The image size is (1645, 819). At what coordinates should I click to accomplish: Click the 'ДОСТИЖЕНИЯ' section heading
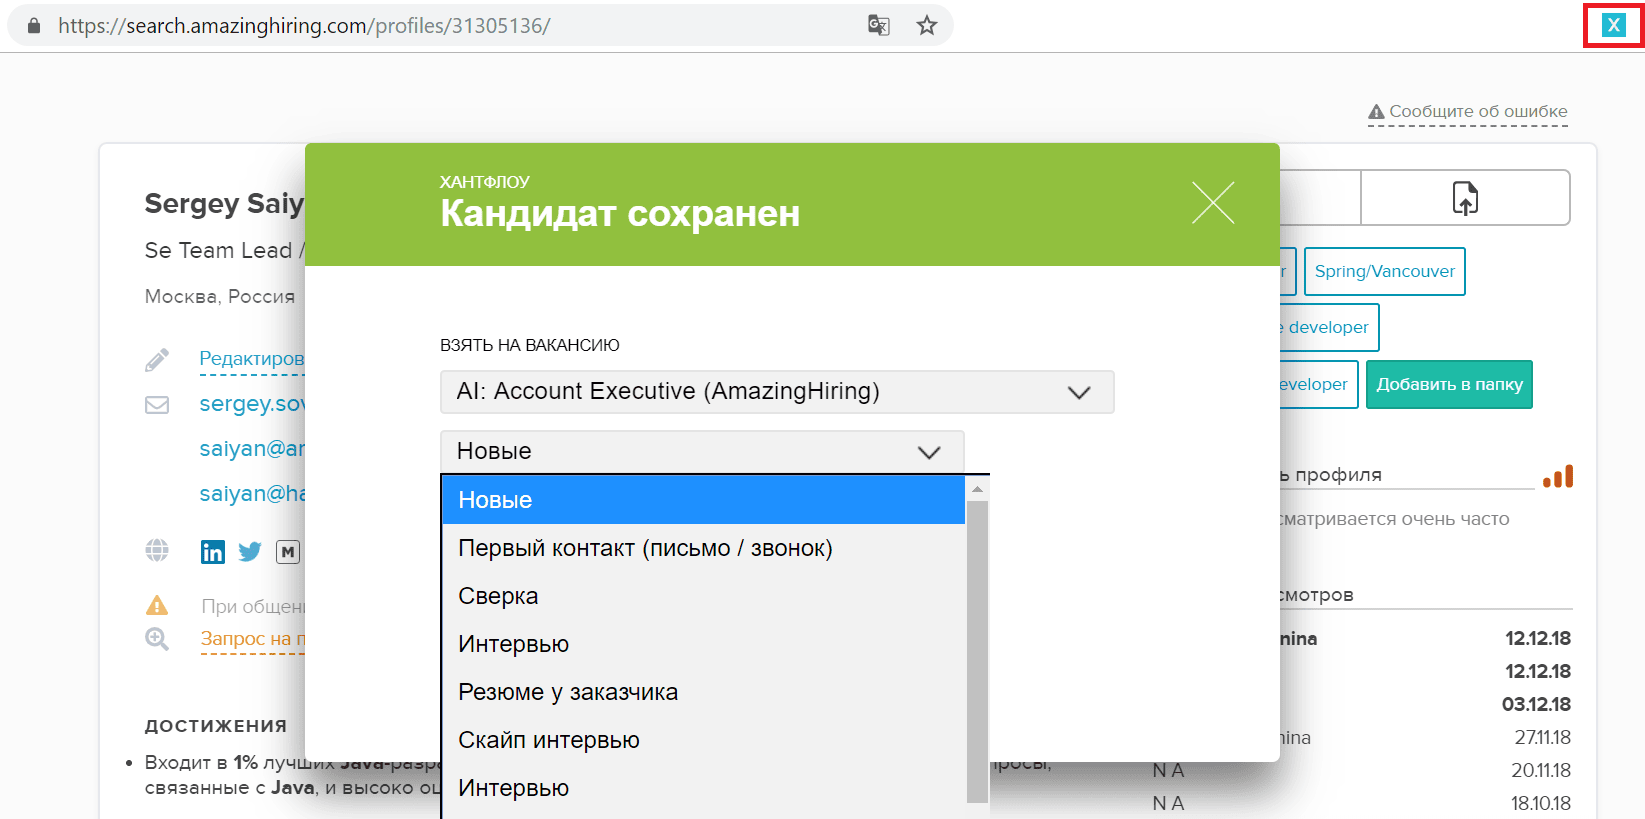[216, 726]
